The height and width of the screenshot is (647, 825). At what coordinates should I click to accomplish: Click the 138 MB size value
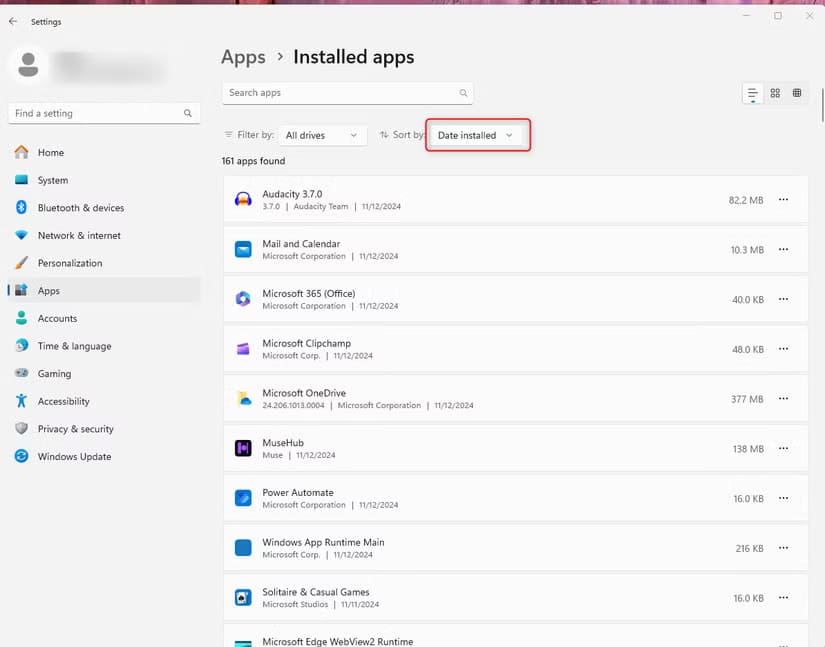pos(748,449)
